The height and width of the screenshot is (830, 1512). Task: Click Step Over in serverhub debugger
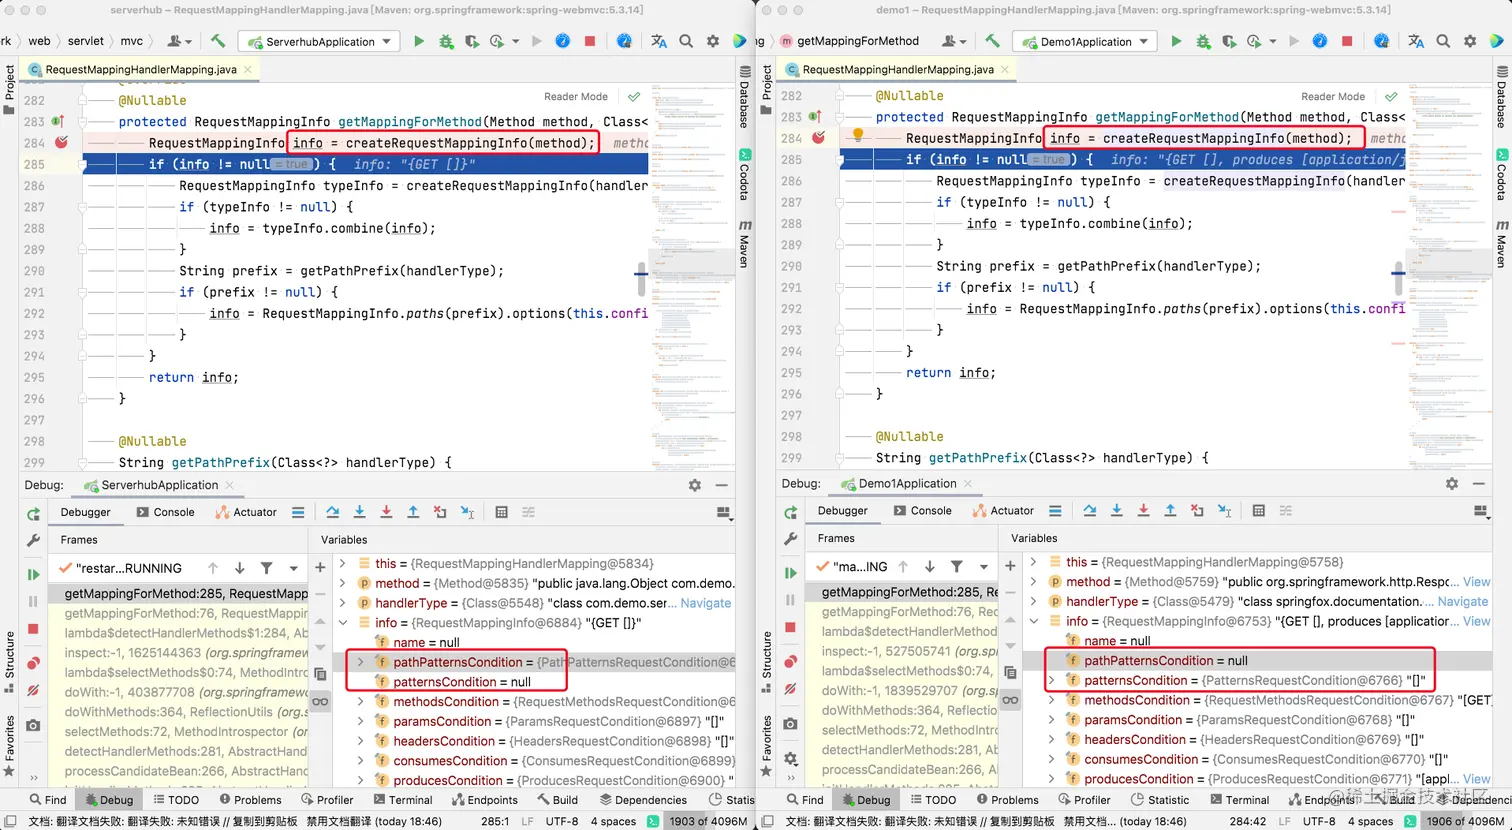click(333, 512)
